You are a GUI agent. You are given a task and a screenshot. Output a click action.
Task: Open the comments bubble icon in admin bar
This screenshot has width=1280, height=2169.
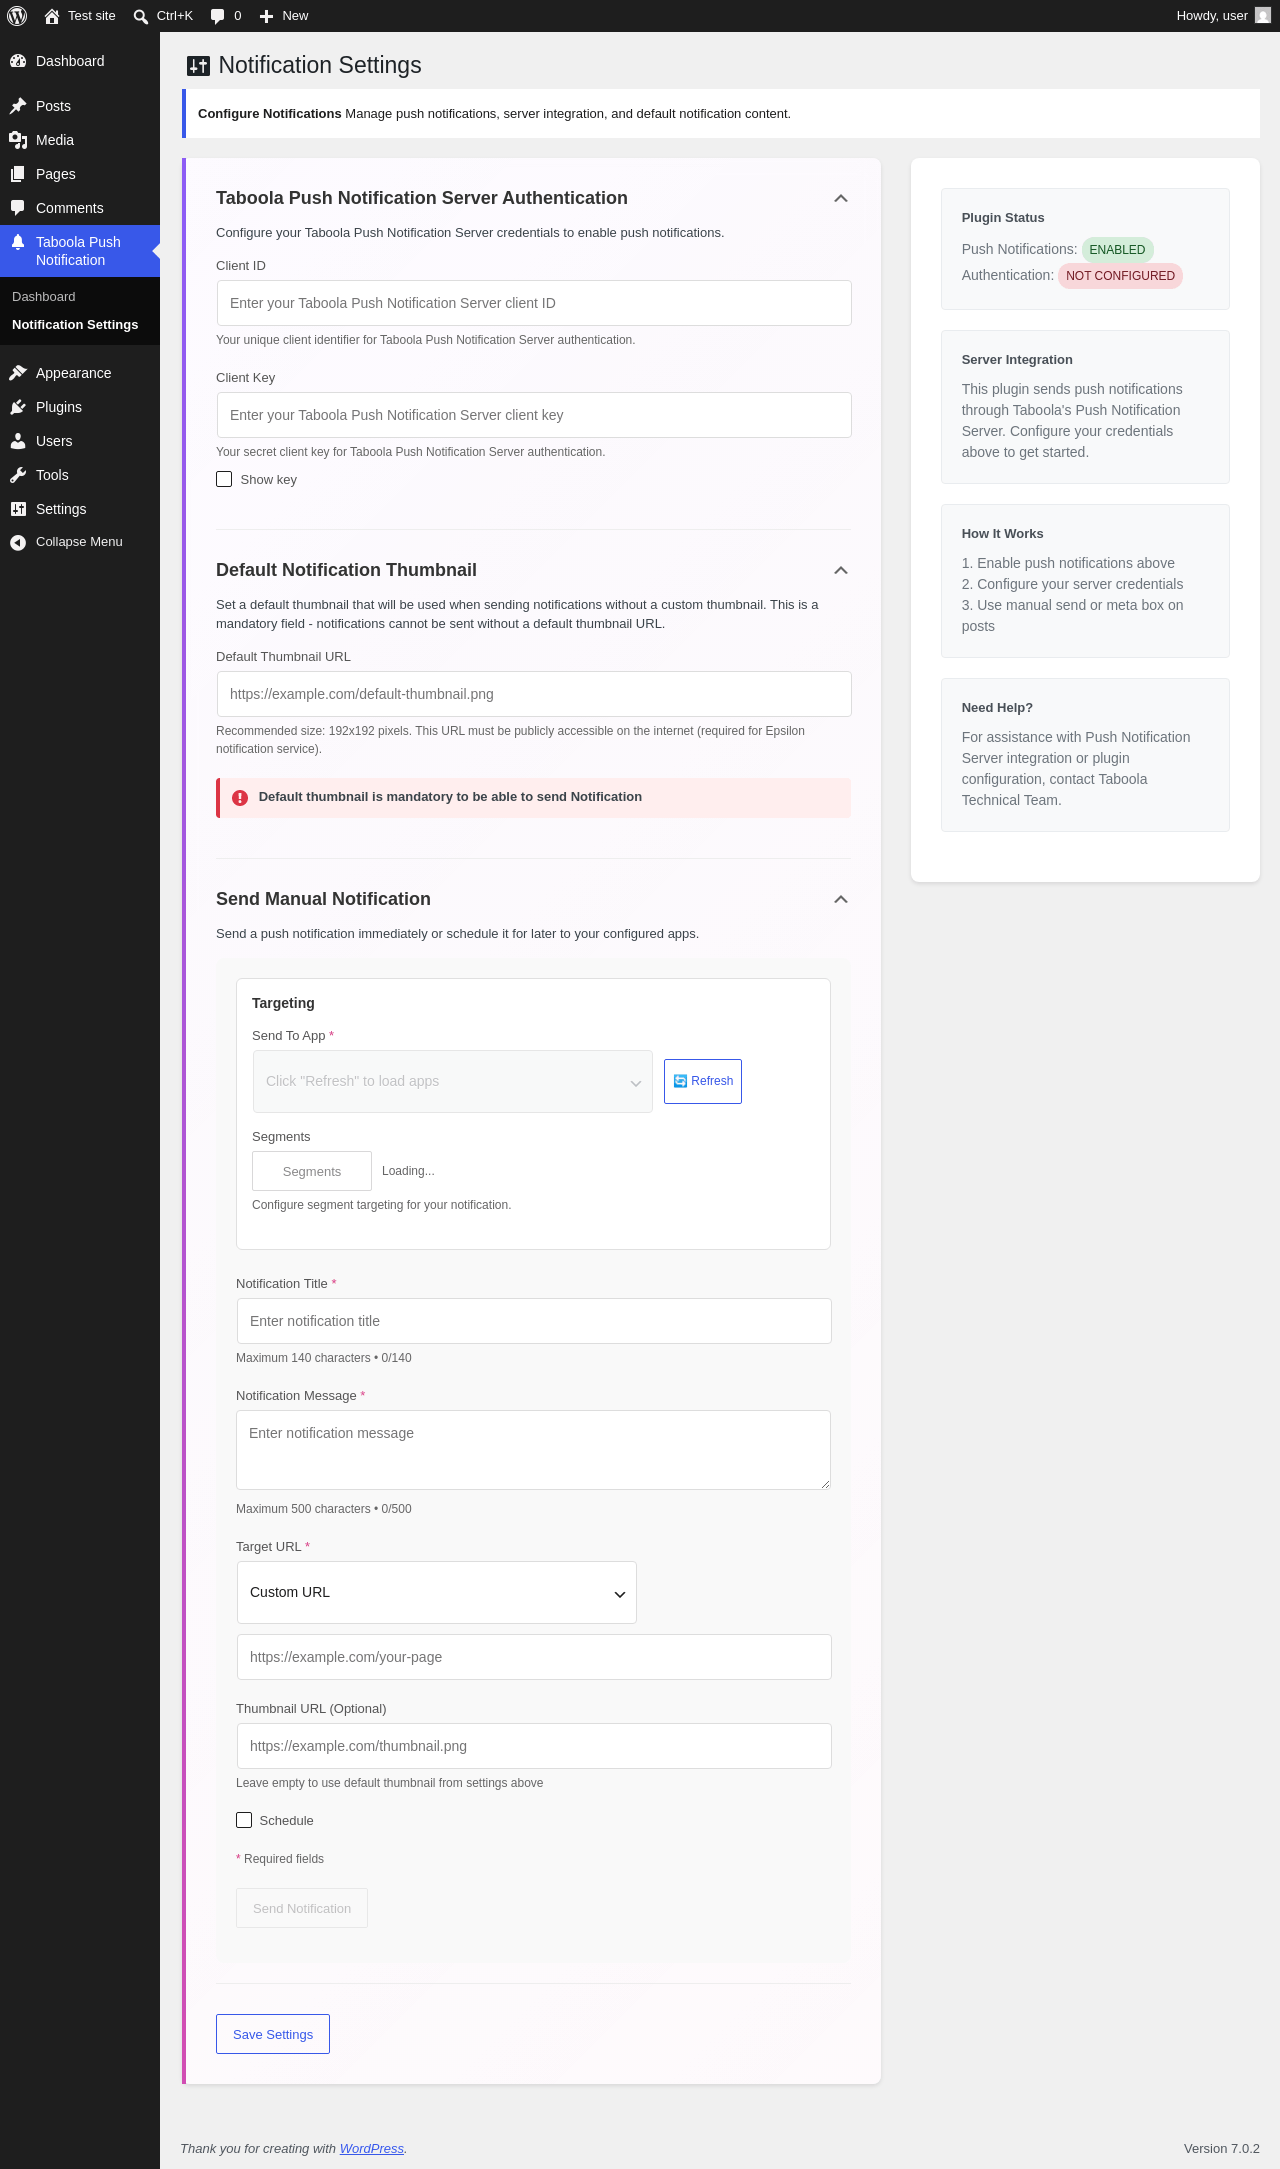(217, 16)
